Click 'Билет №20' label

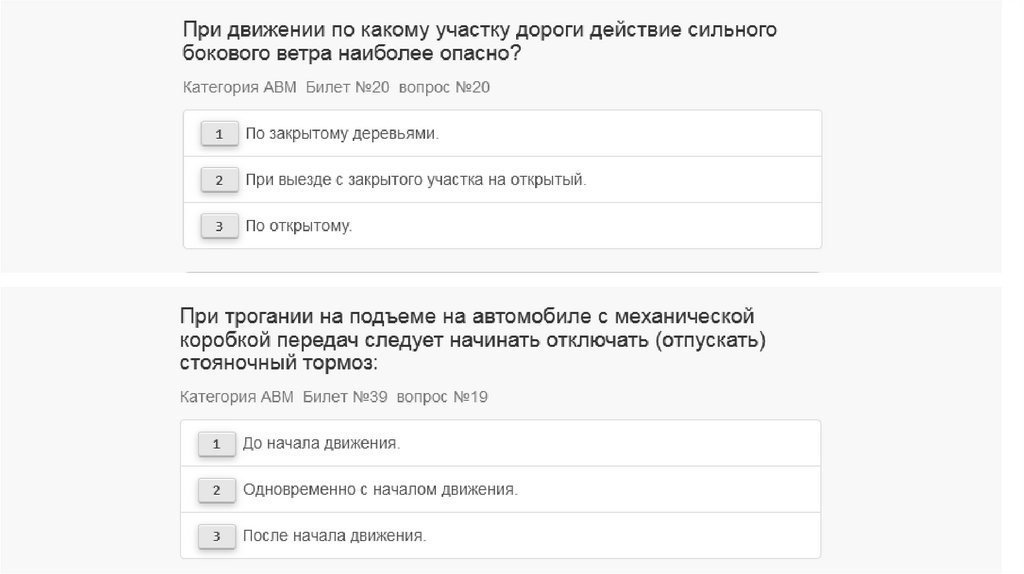tap(348, 88)
